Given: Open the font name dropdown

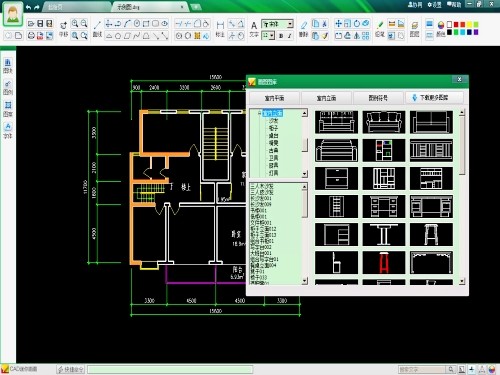Looking at the screenshot, I should [x=290, y=24].
